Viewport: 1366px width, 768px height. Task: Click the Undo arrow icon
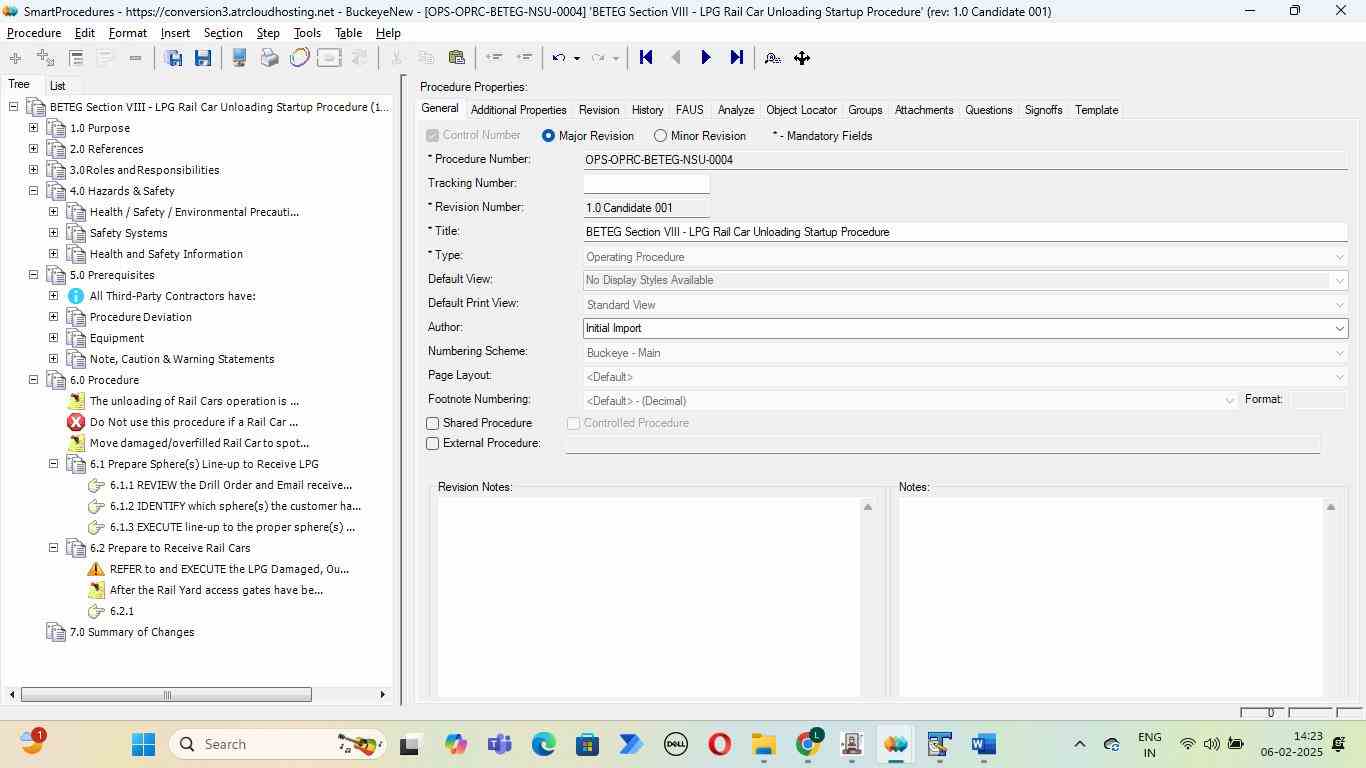click(559, 58)
